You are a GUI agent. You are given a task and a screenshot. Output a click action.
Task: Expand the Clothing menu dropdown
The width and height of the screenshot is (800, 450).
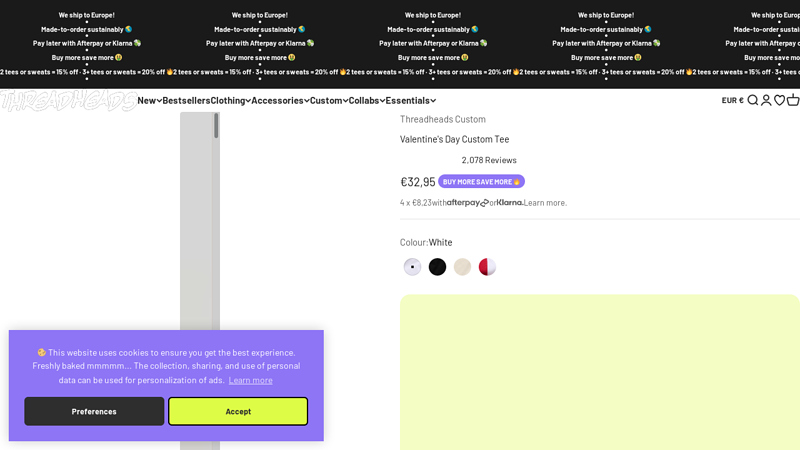pos(230,100)
